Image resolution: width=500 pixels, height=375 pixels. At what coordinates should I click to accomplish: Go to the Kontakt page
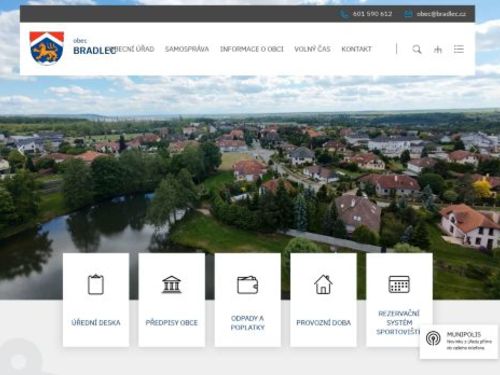click(x=356, y=49)
